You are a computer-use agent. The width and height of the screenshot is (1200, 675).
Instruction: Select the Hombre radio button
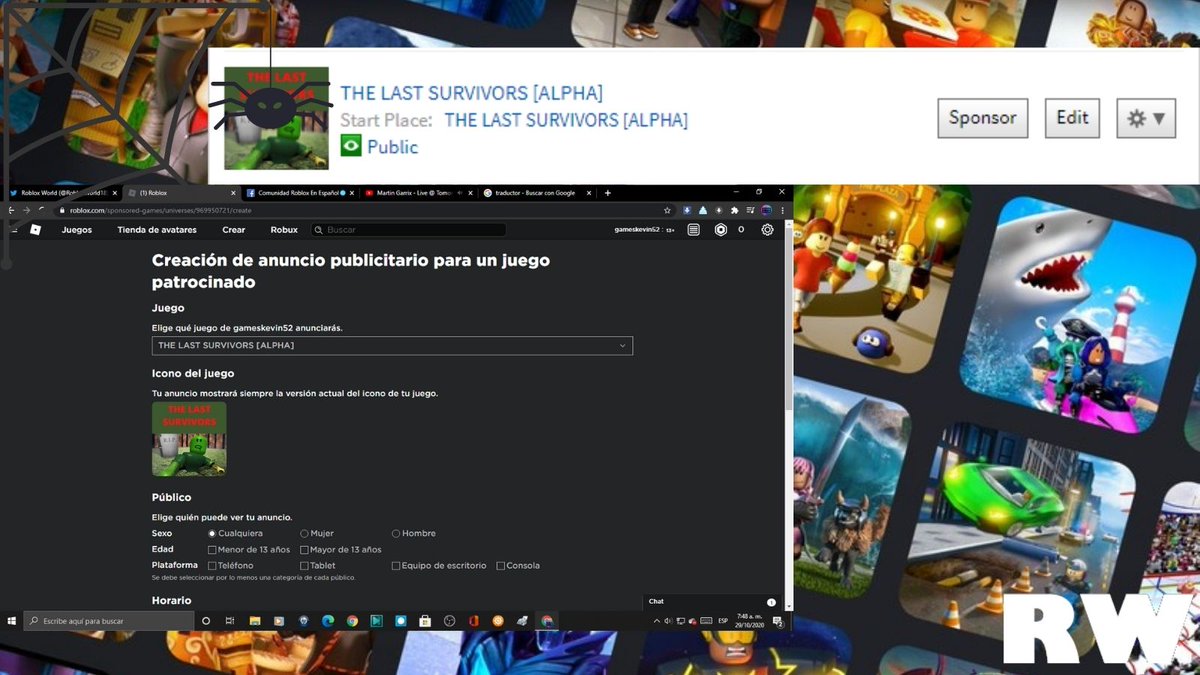coord(396,534)
